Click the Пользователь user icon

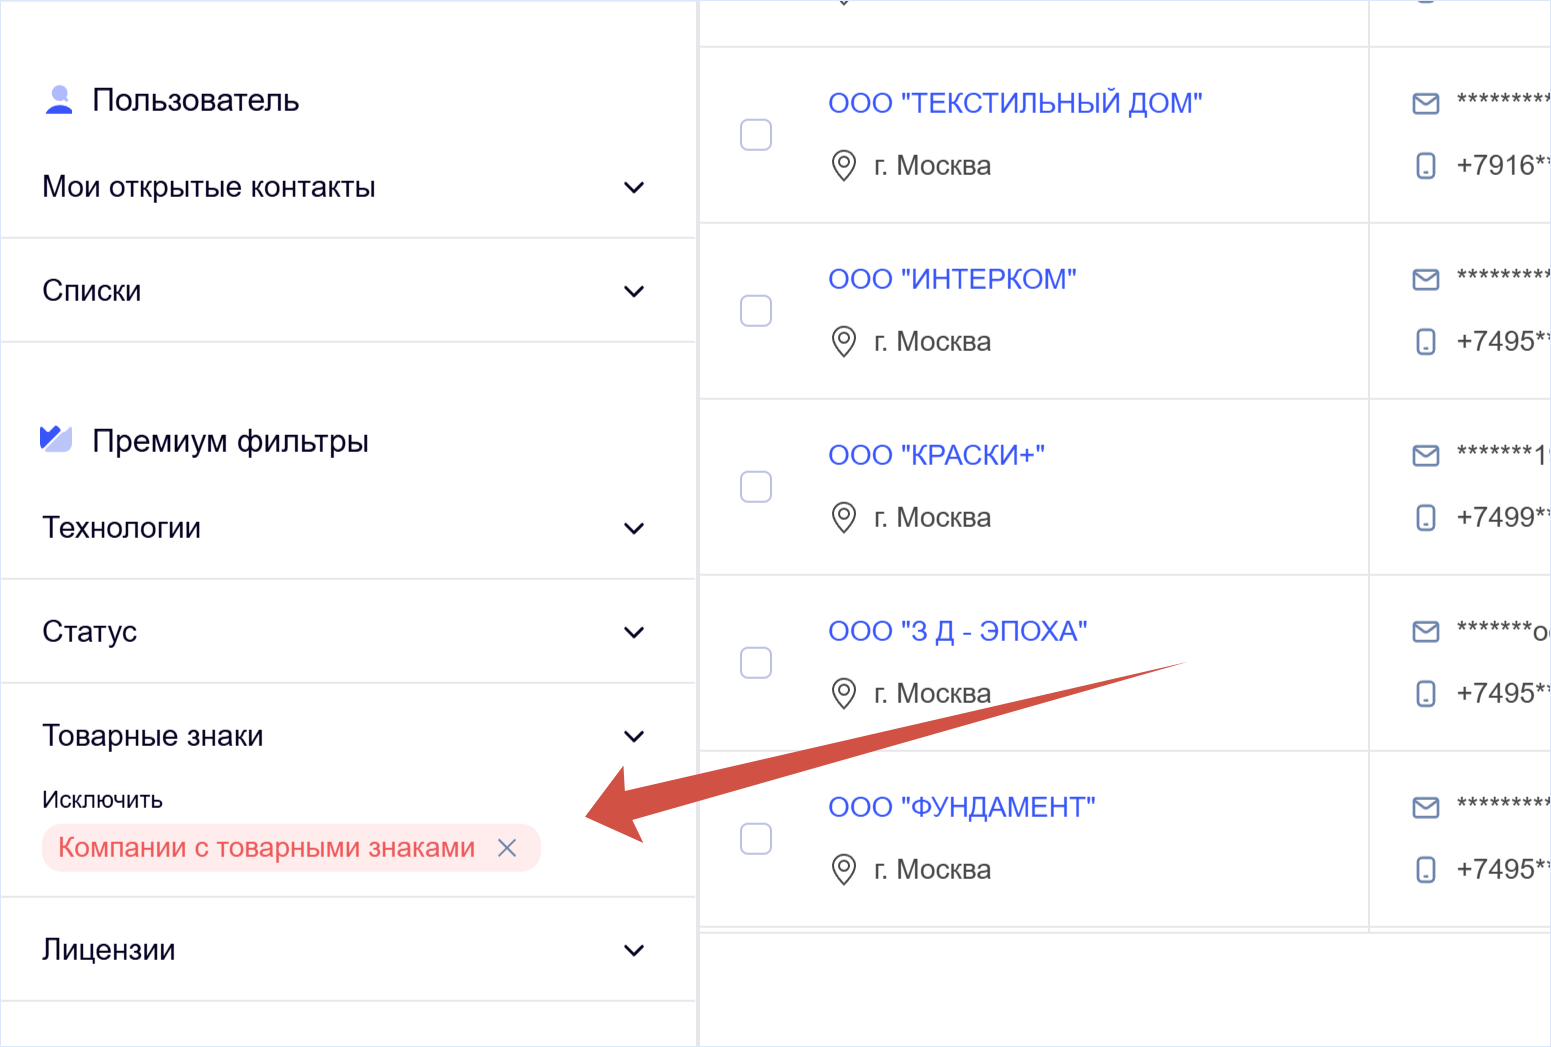58,99
